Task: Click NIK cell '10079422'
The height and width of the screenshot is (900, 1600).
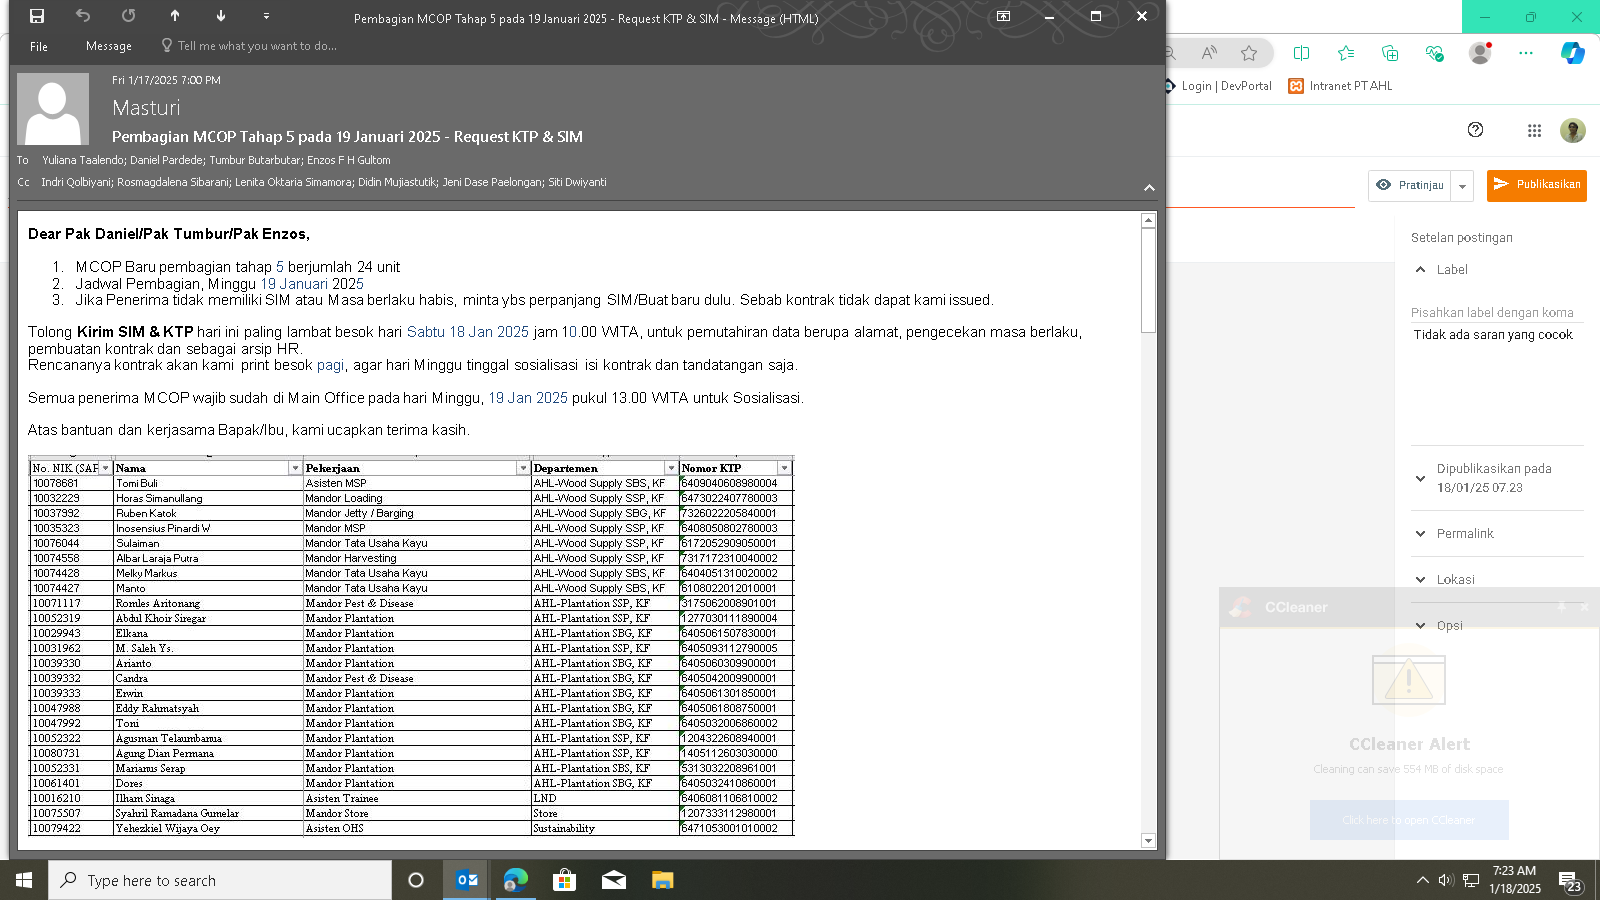Action: (x=71, y=828)
